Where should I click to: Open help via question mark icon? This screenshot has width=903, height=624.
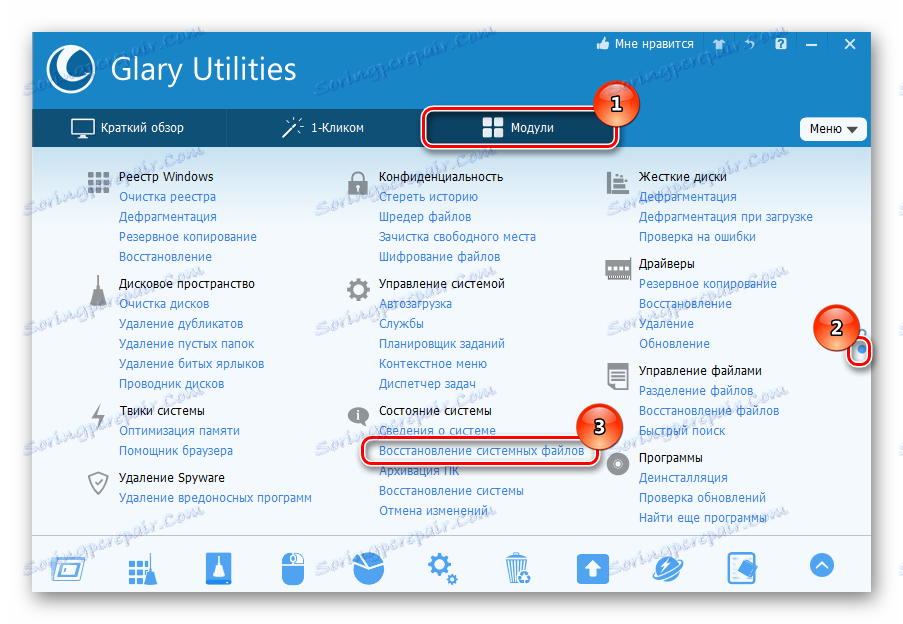click(780, 44)
